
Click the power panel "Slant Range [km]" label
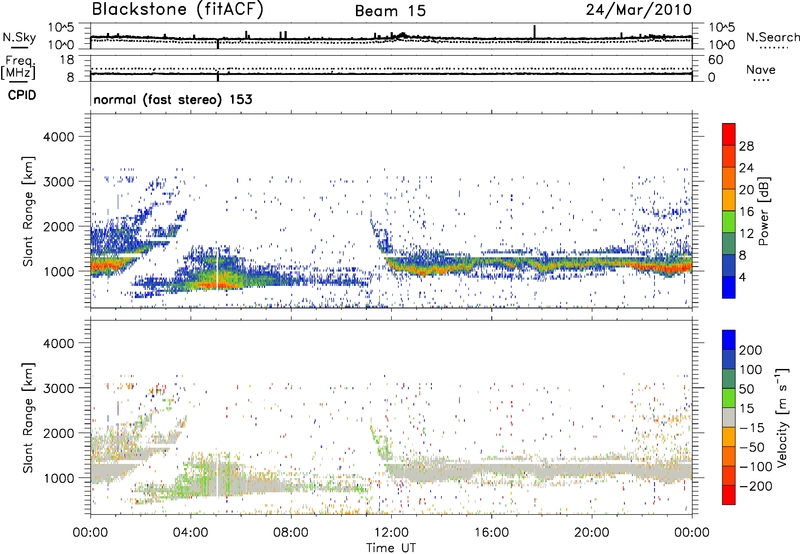tap(29, 211)
